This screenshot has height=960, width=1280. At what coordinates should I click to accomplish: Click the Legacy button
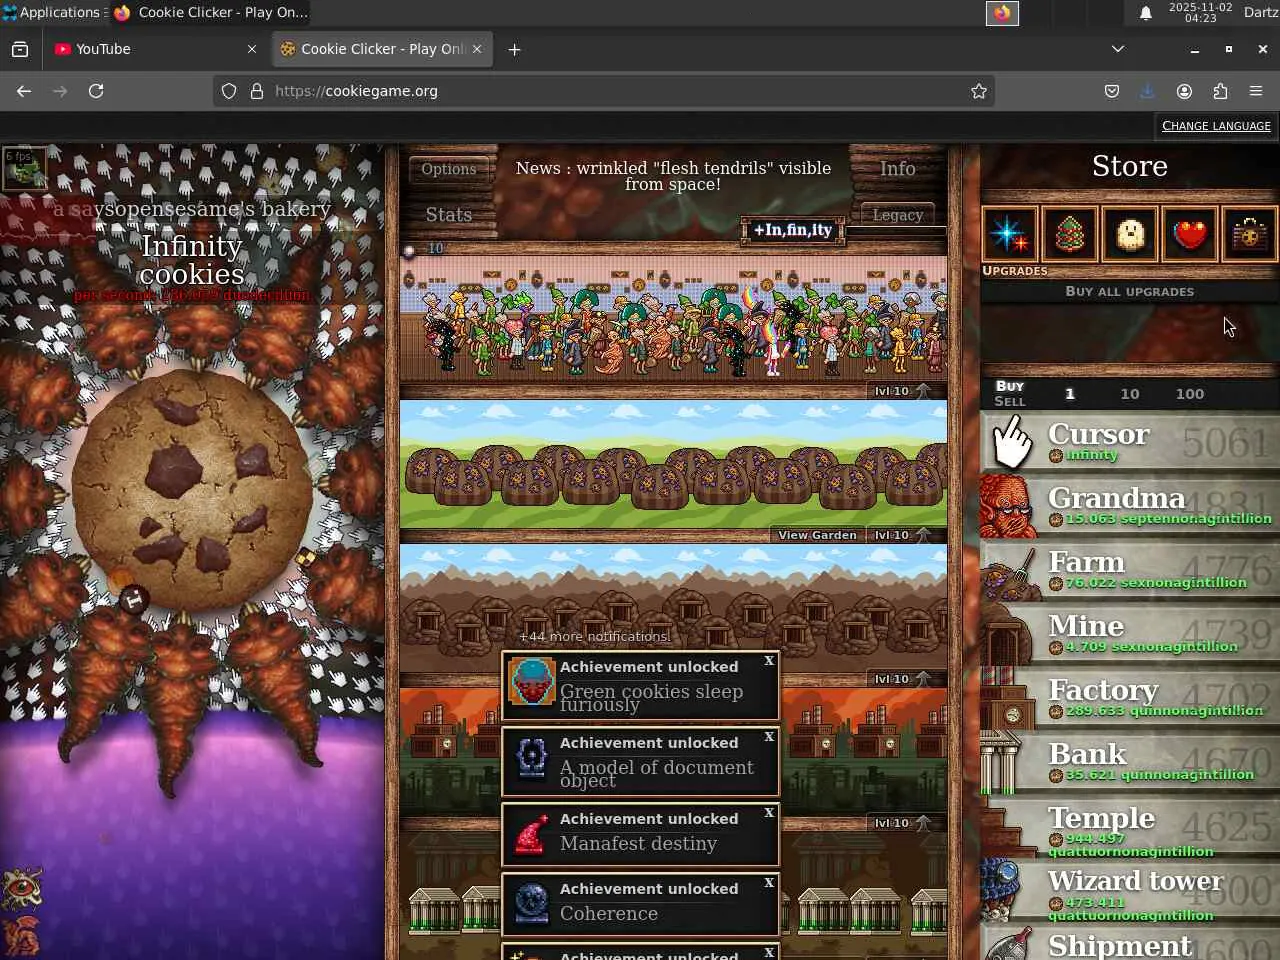coord(898,215)
